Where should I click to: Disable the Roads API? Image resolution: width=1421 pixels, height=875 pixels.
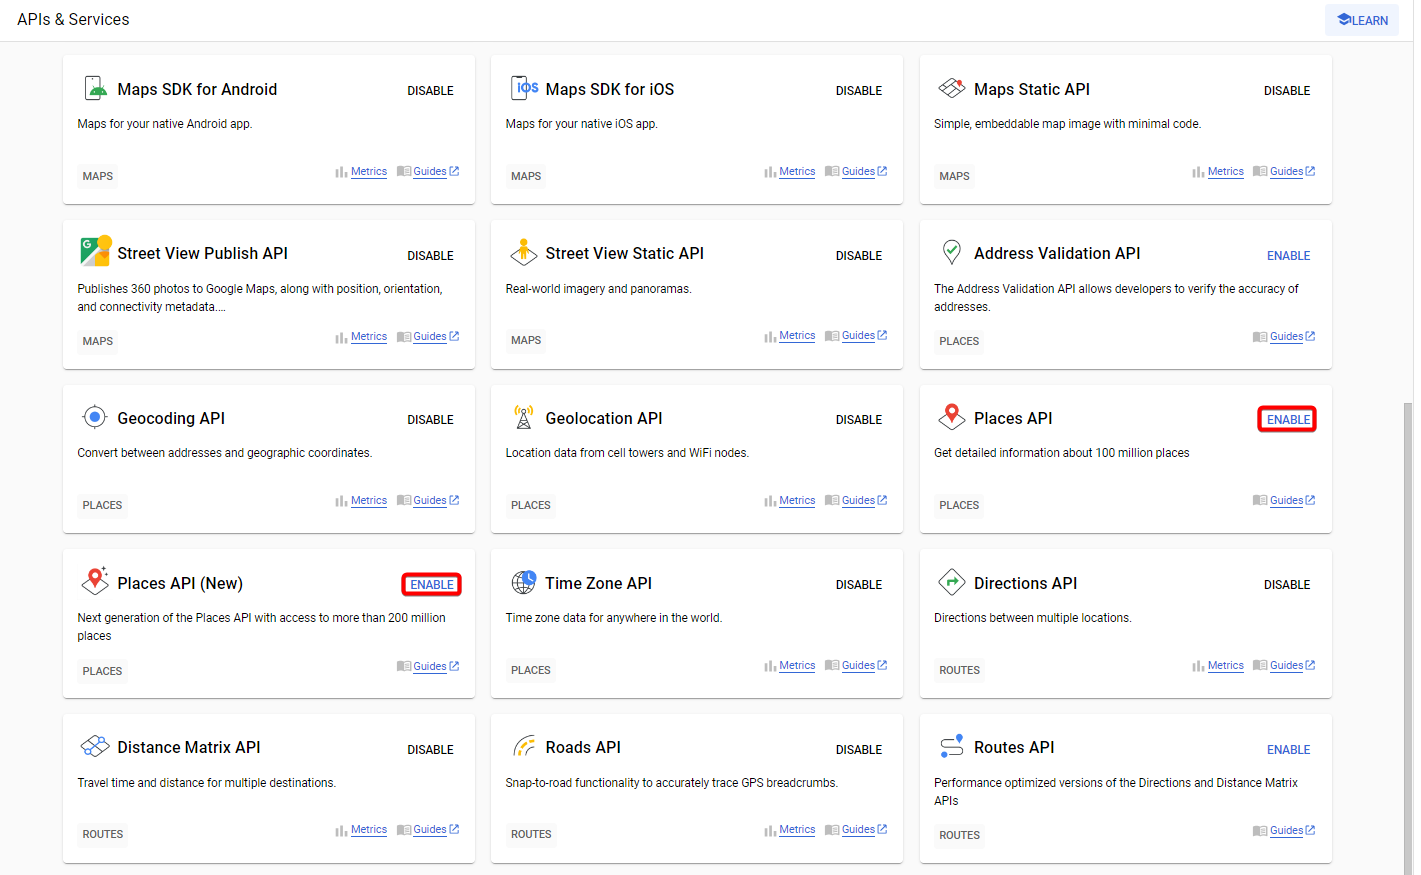click(x=859, y=750)
